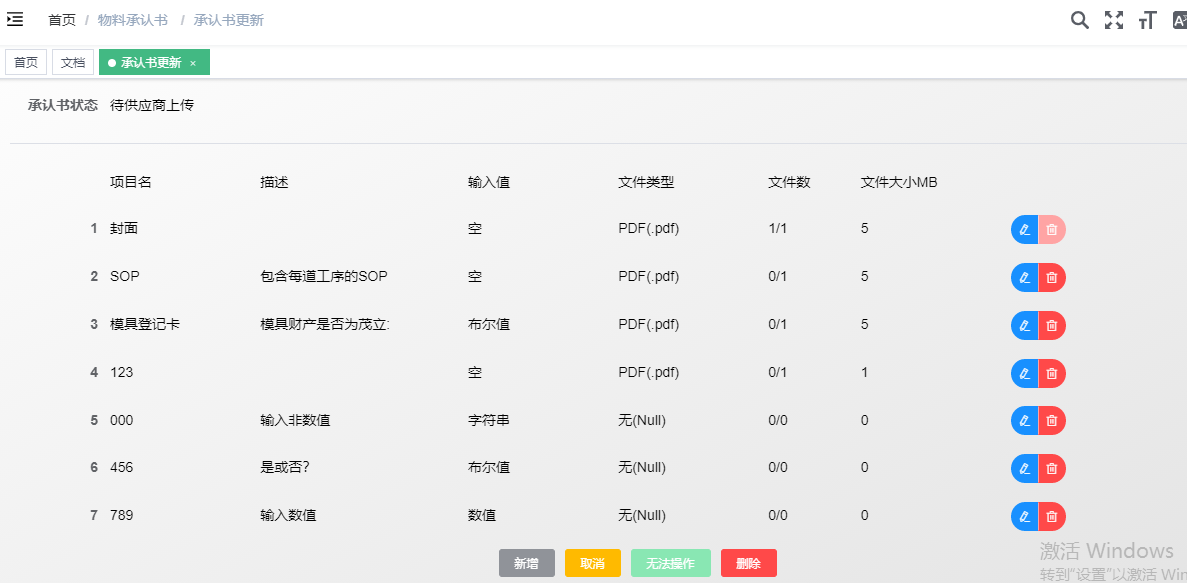
Task: Click the gray 新增 button
Action: [527, 563]
